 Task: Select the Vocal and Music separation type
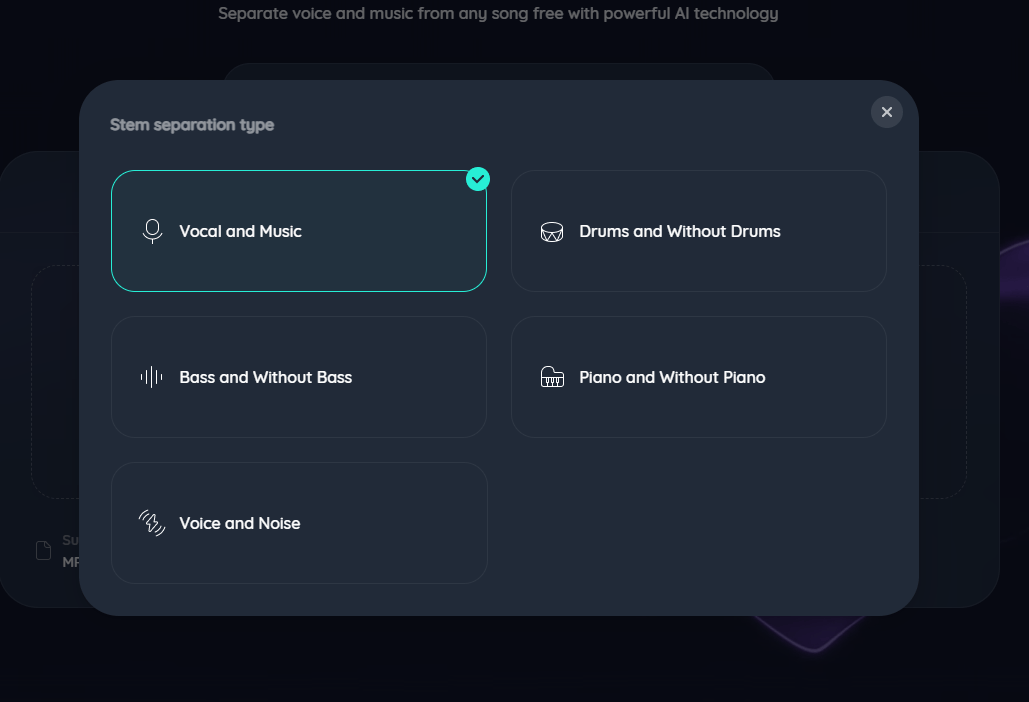[x=299, y=230]
